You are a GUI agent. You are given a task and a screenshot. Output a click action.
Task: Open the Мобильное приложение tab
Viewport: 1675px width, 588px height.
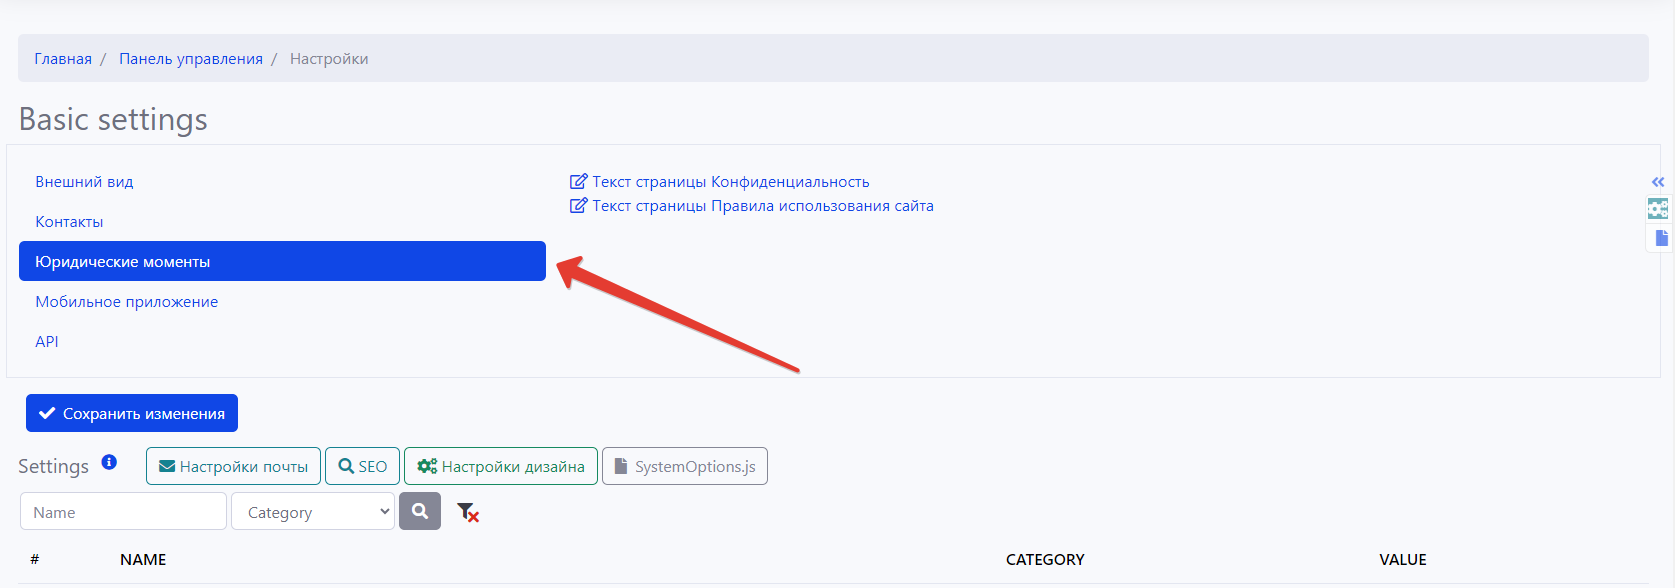(126, 302)
